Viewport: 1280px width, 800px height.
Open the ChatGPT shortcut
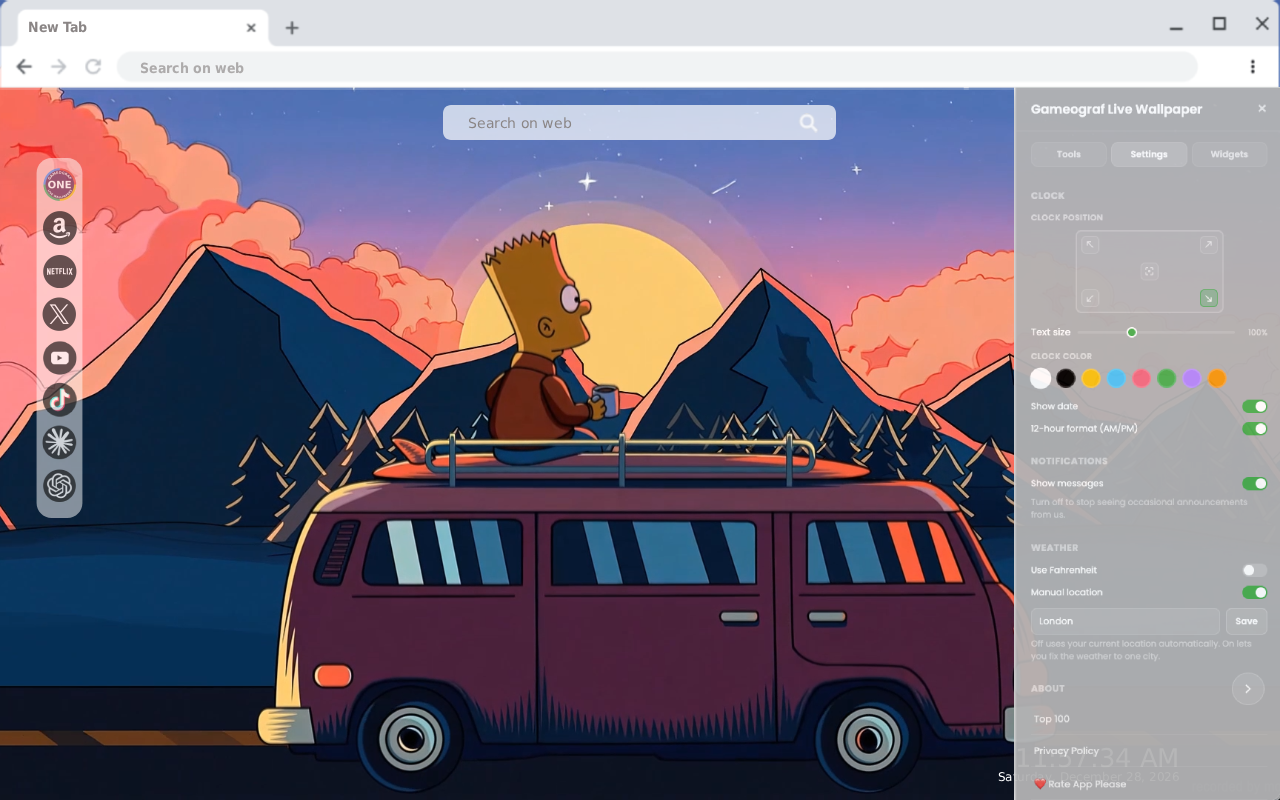pyautogui.click(x=60, y=486)
